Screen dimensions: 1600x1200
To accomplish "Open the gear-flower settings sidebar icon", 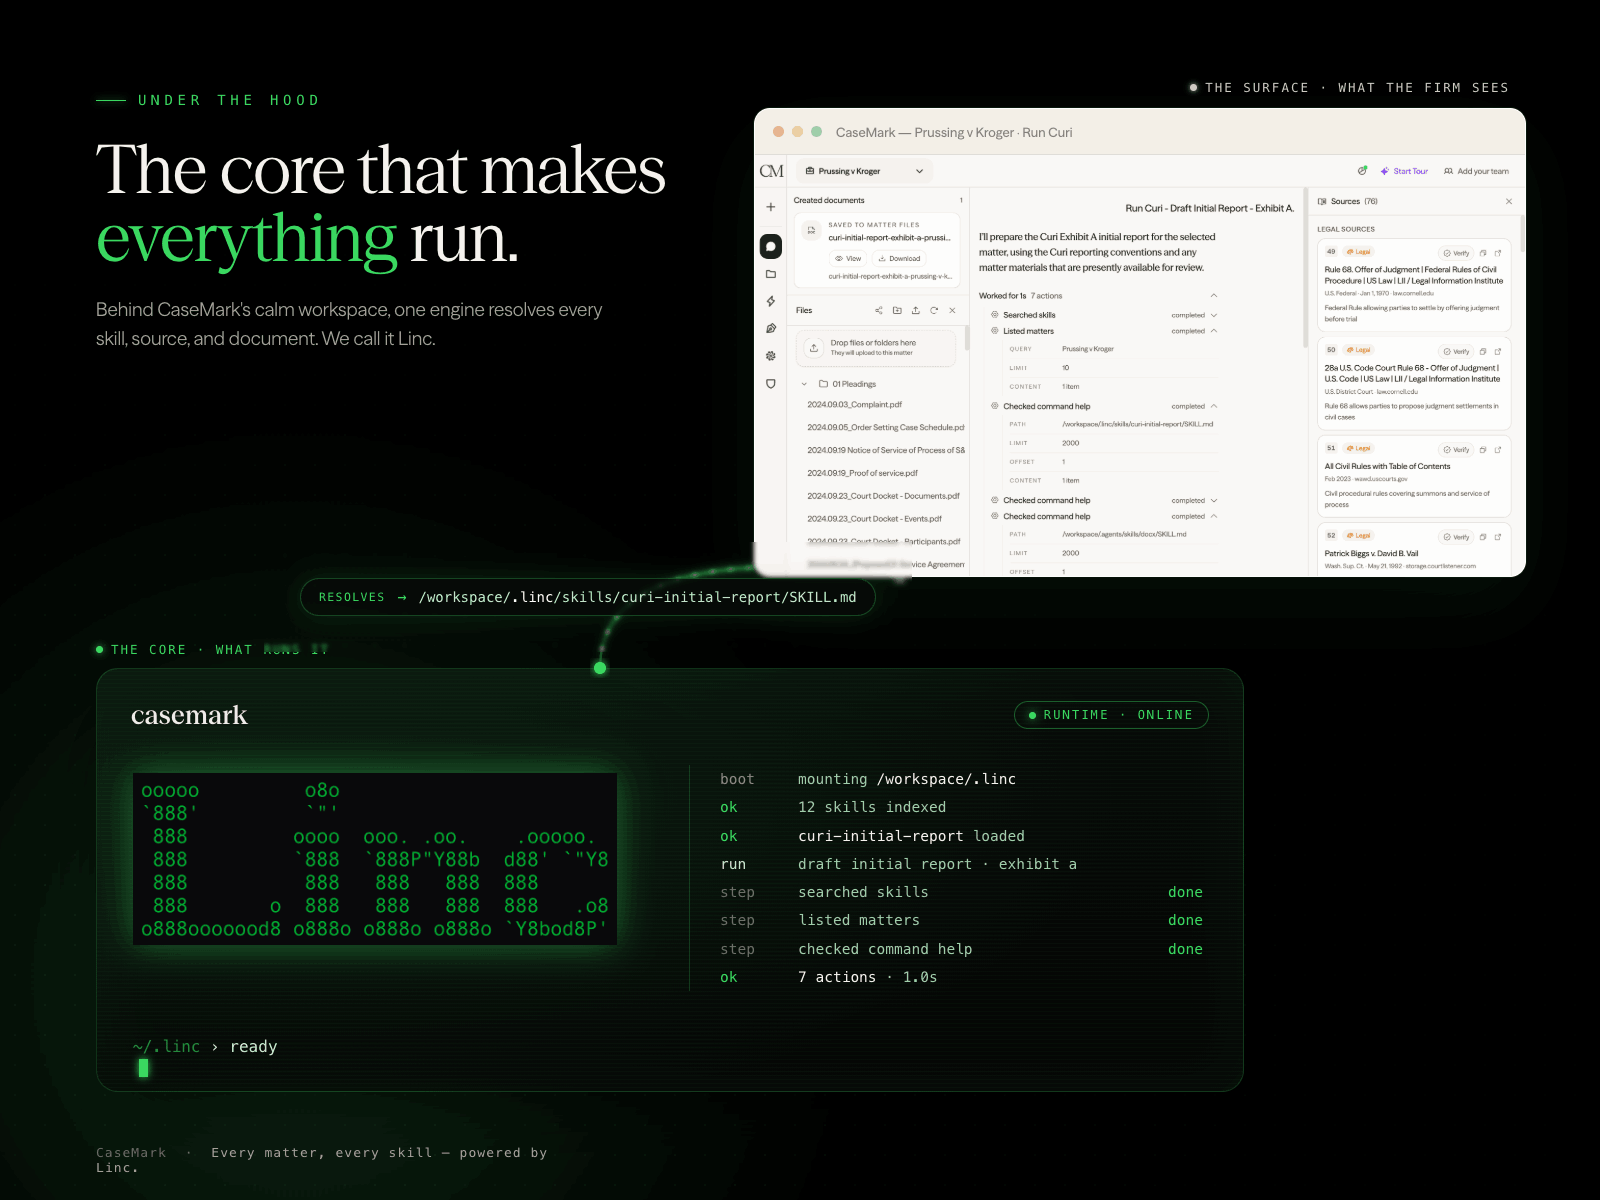I will (771, 356).
